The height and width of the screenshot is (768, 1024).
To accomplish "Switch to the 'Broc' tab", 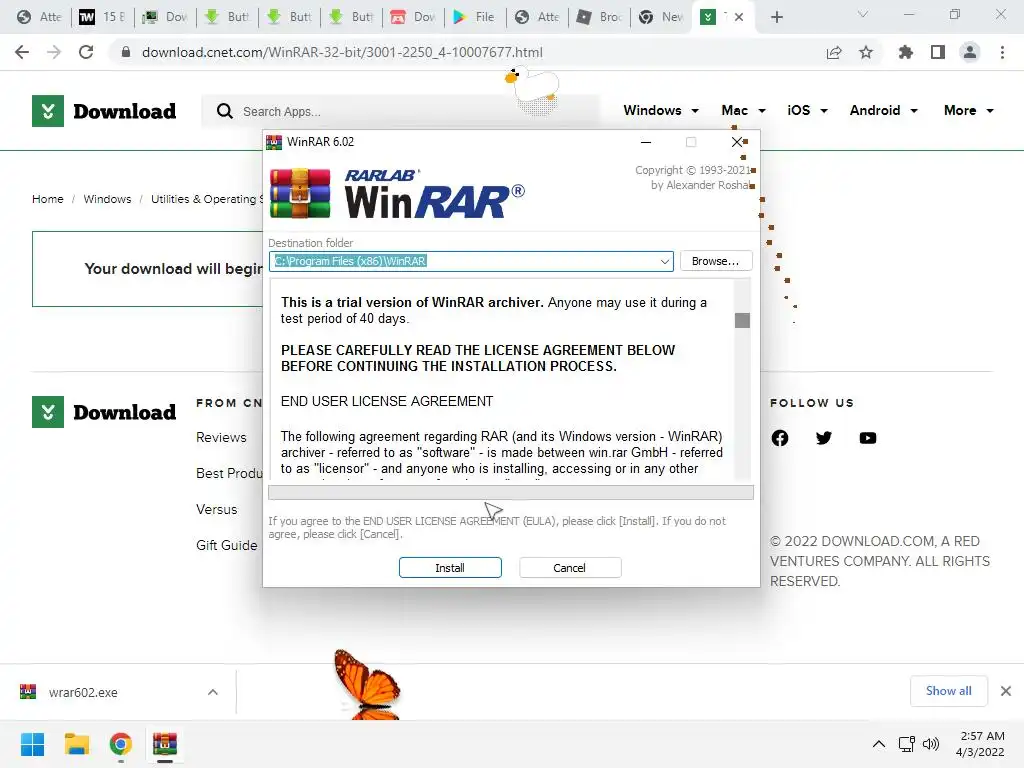I will (599, 17).
